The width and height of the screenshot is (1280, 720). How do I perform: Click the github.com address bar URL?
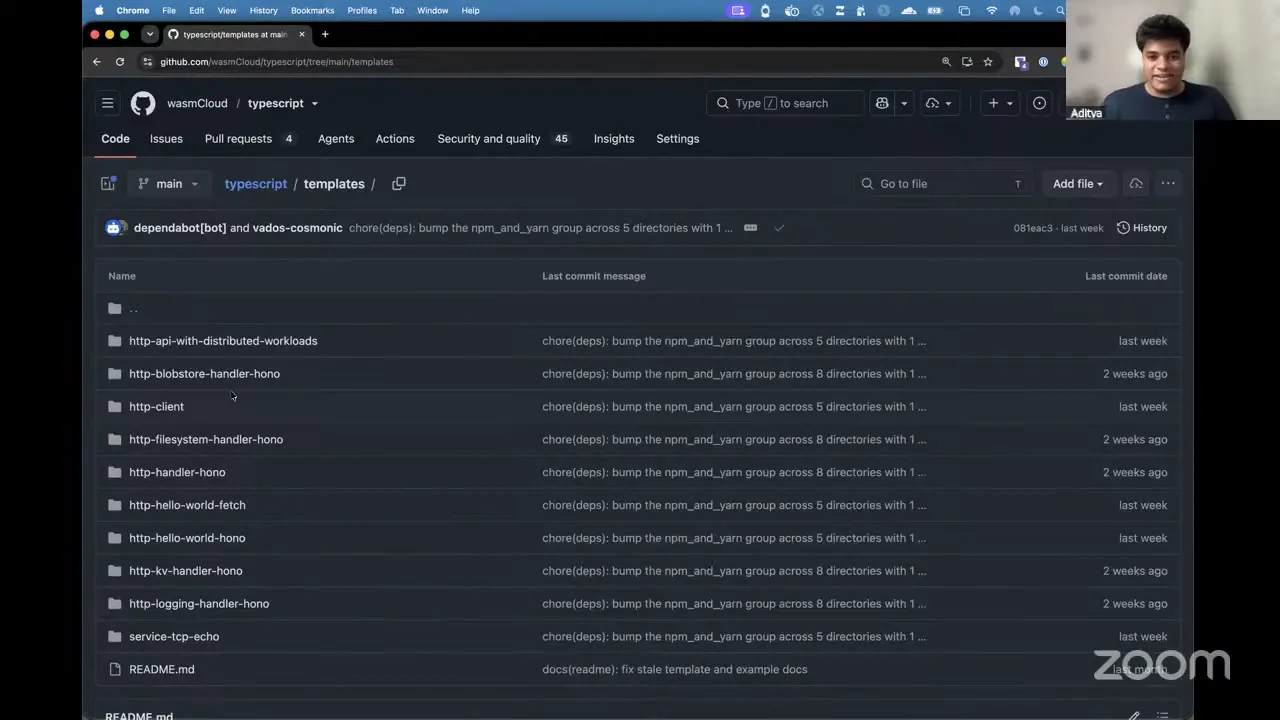tap(277, 62)
